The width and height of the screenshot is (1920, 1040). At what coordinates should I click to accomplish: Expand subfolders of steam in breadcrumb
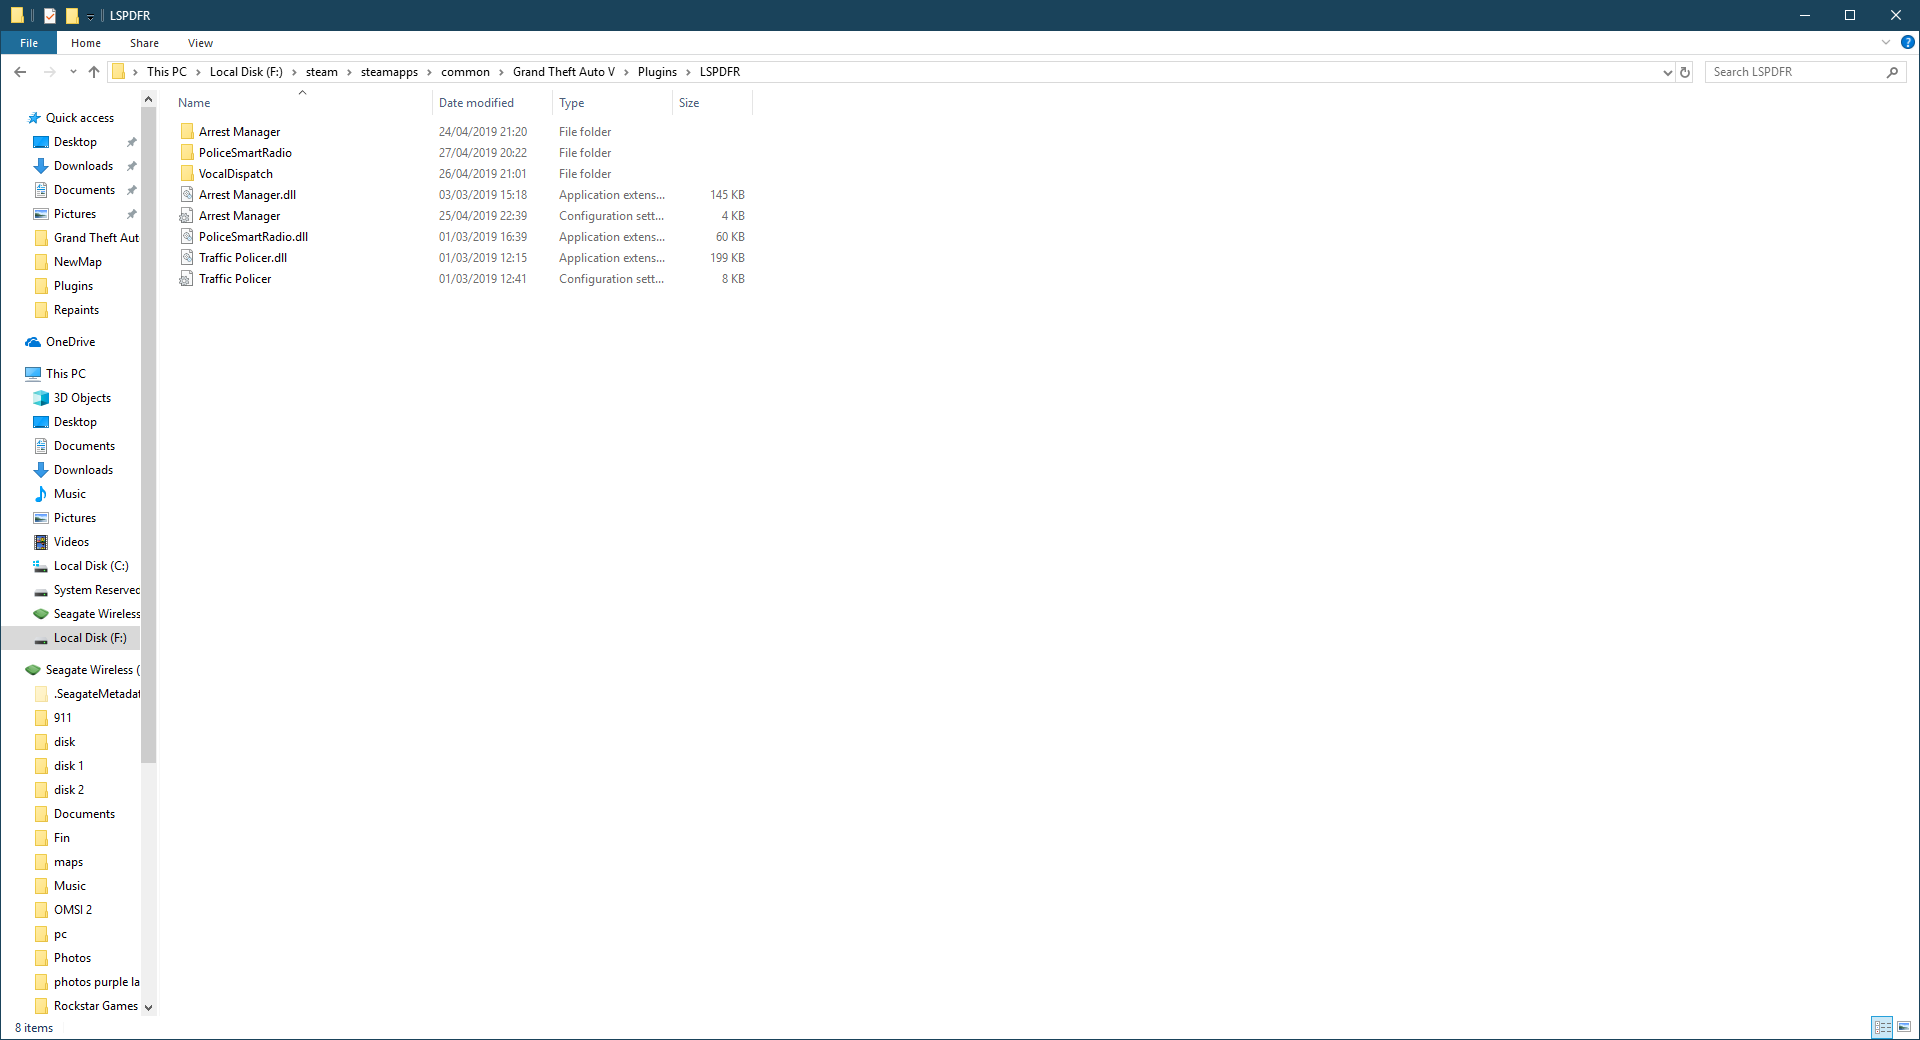[349, 72]
